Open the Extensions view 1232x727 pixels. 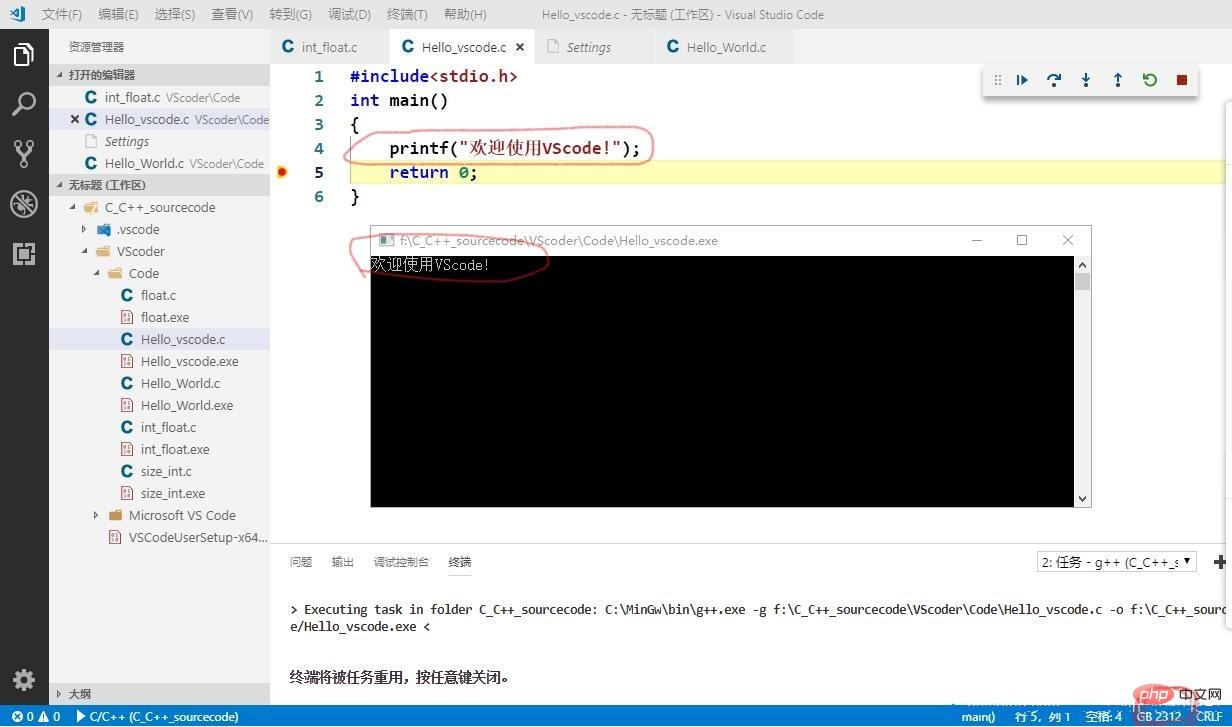pyautogui.click(x=24, y=254)
